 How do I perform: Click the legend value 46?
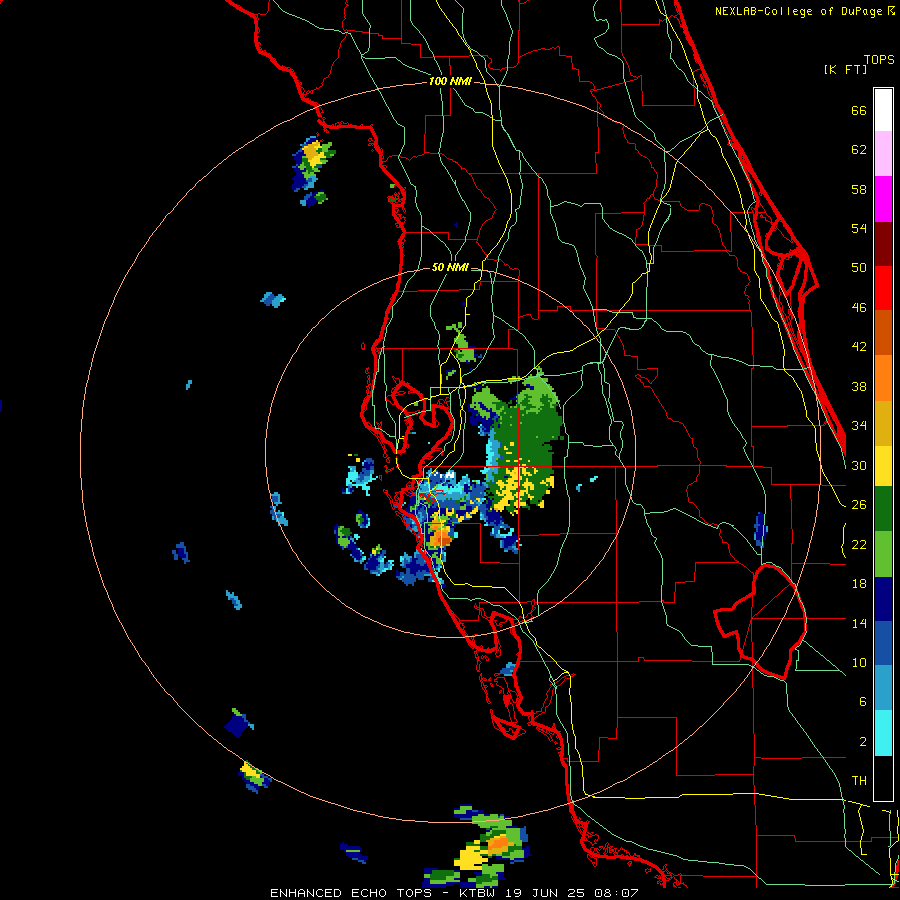click(x=859, y=308)
